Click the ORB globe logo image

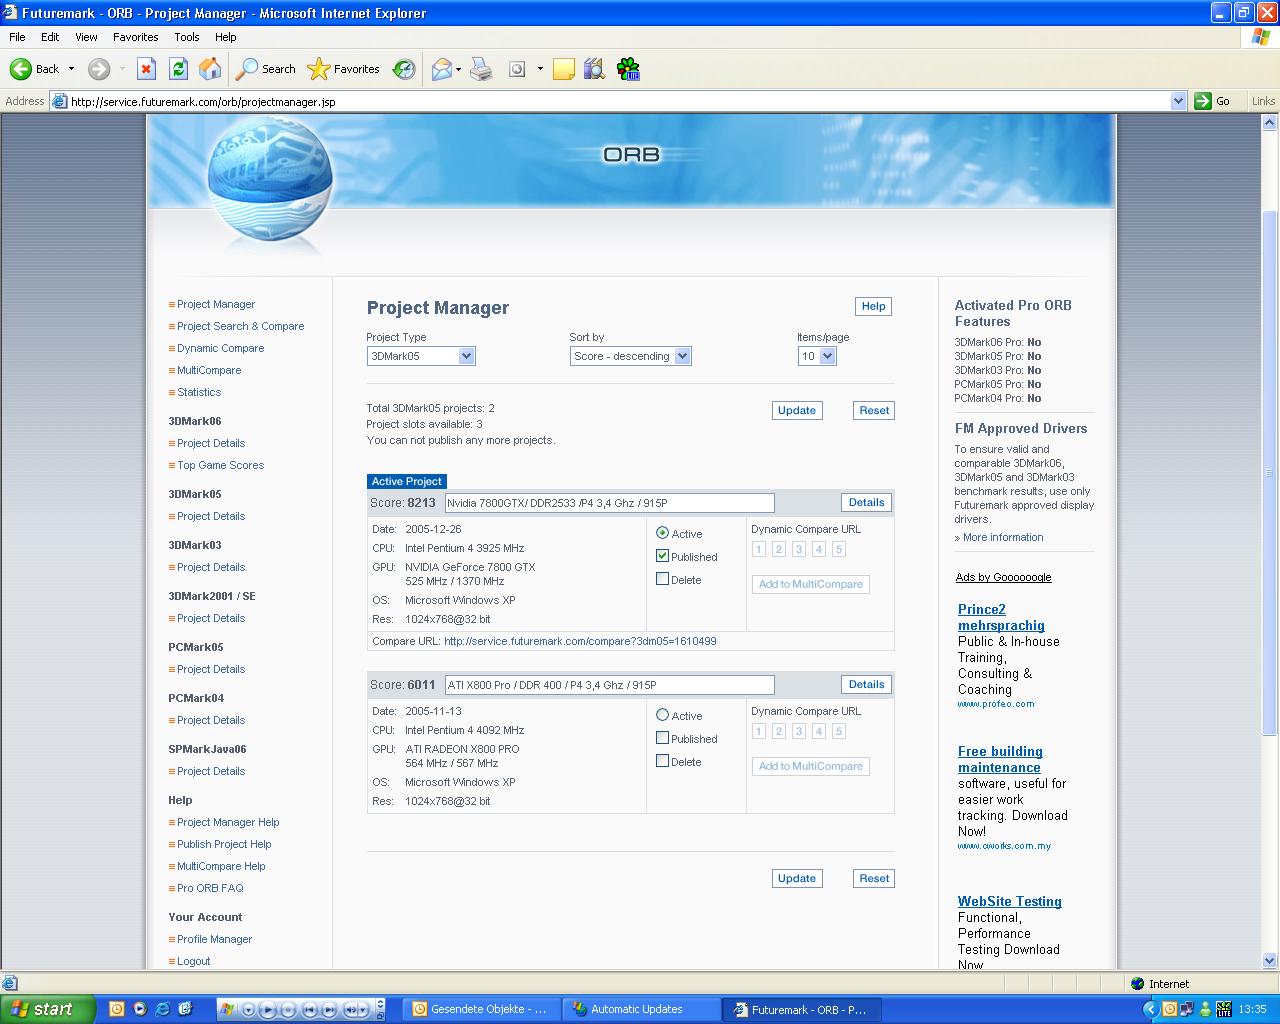pos(270,181)
